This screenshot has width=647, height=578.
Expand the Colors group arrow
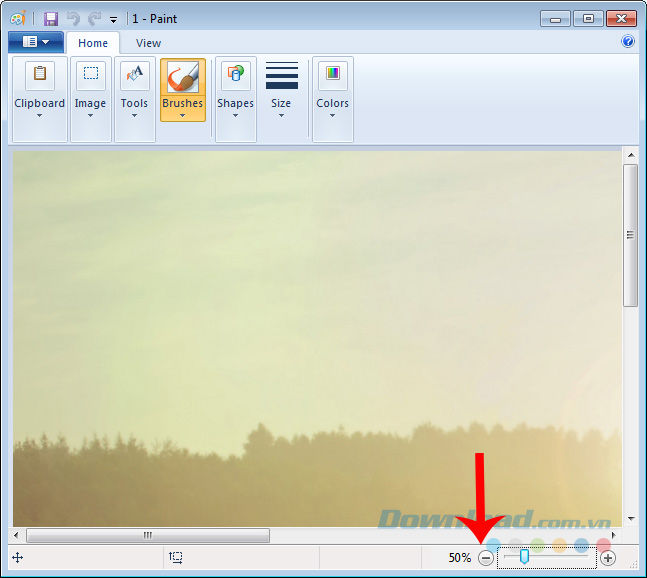pos(332,116)
